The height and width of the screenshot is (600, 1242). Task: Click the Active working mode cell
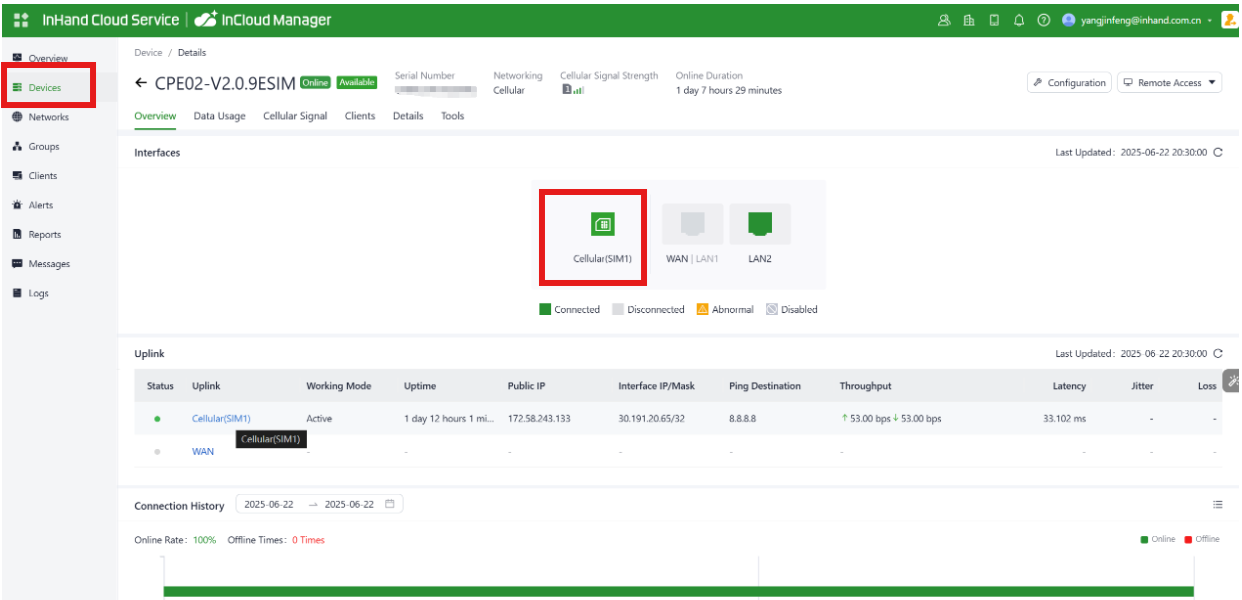[319, 419]
